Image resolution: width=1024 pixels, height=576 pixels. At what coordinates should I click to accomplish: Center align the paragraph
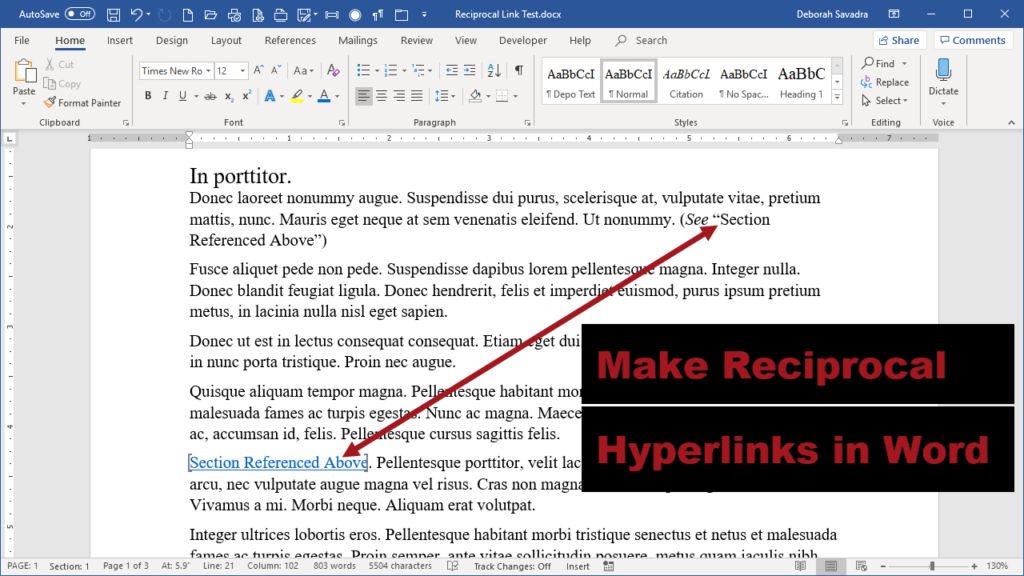(x=381, y=95)
